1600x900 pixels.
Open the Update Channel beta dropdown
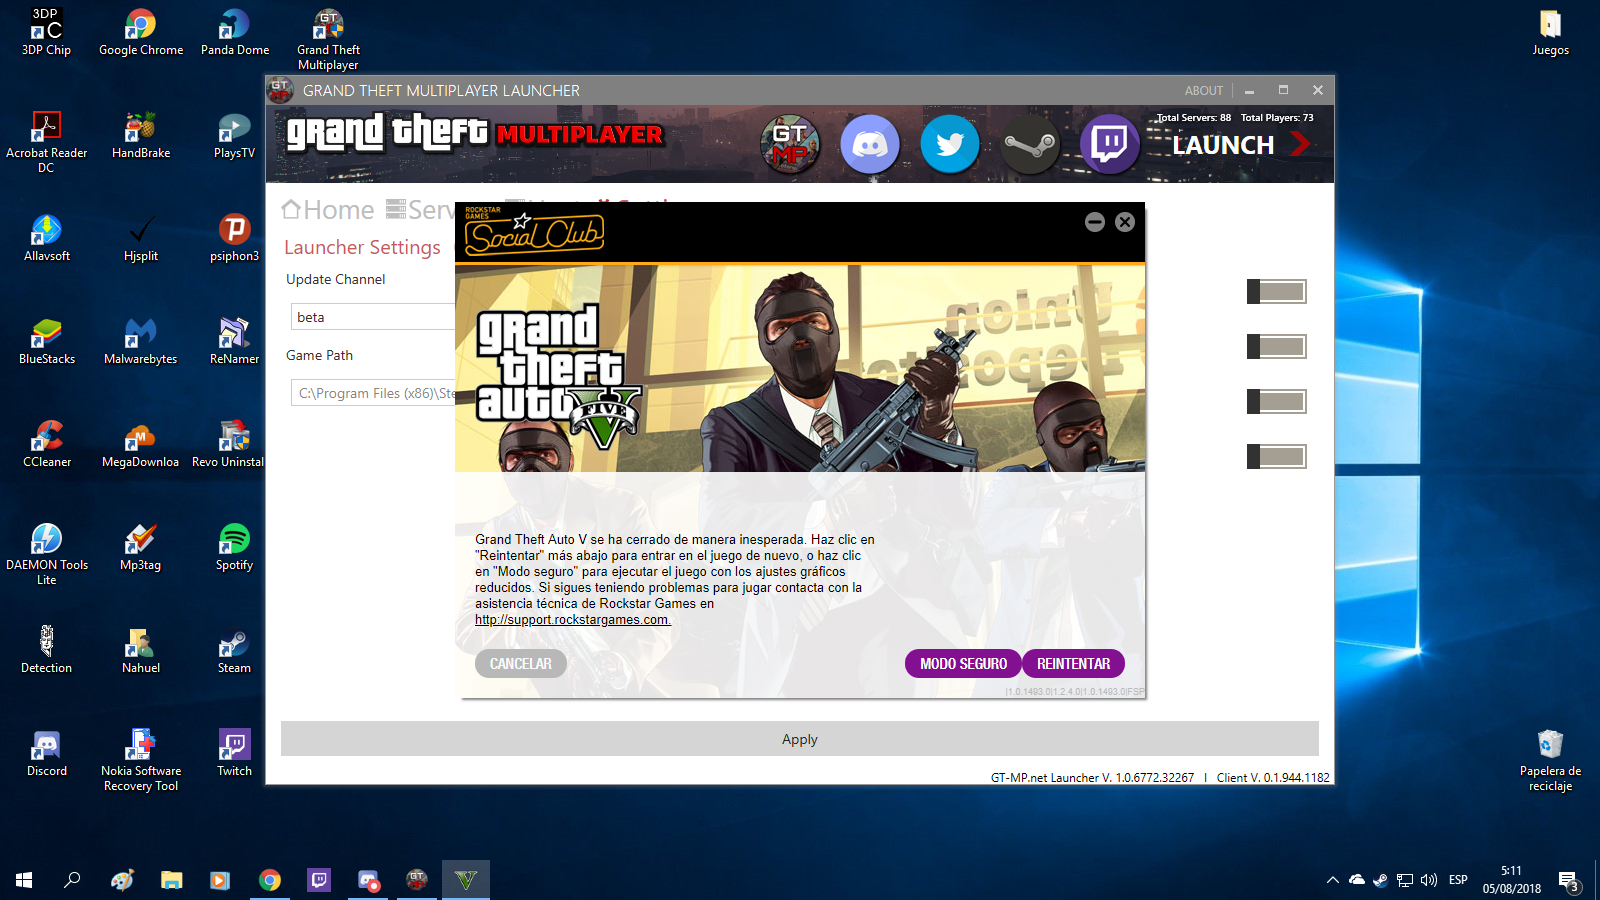tap(373, 317)
